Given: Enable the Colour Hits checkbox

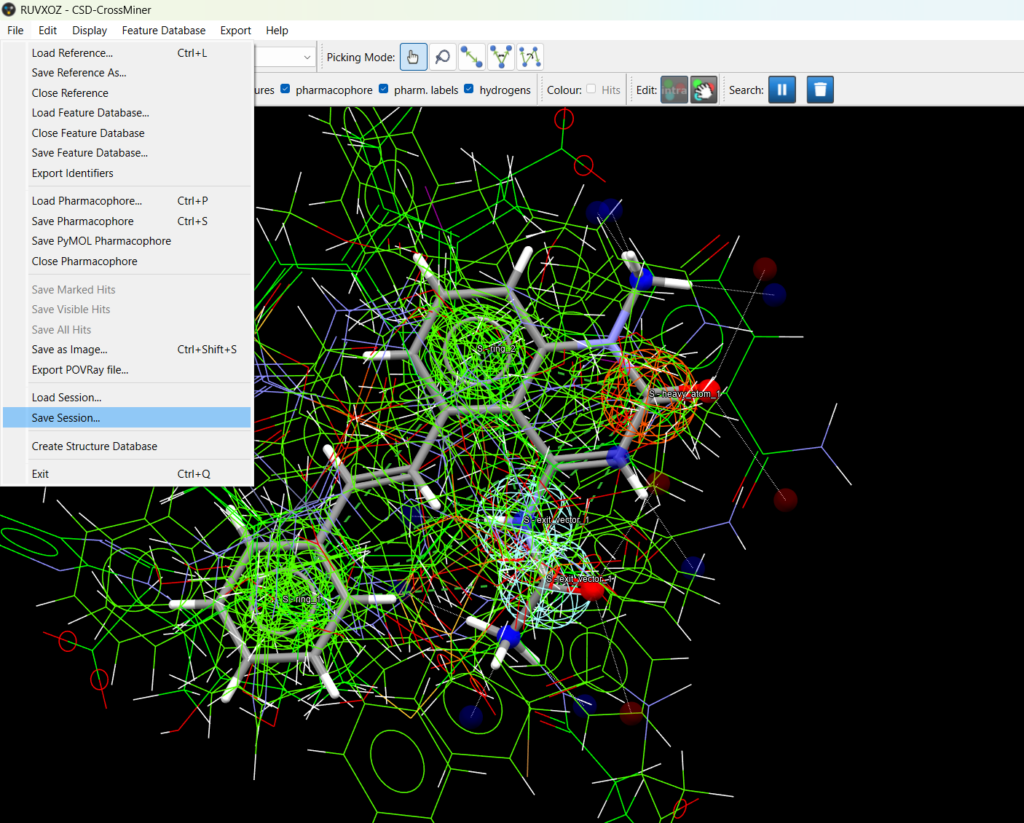Looking at the screenshot, I should [591, 90].
